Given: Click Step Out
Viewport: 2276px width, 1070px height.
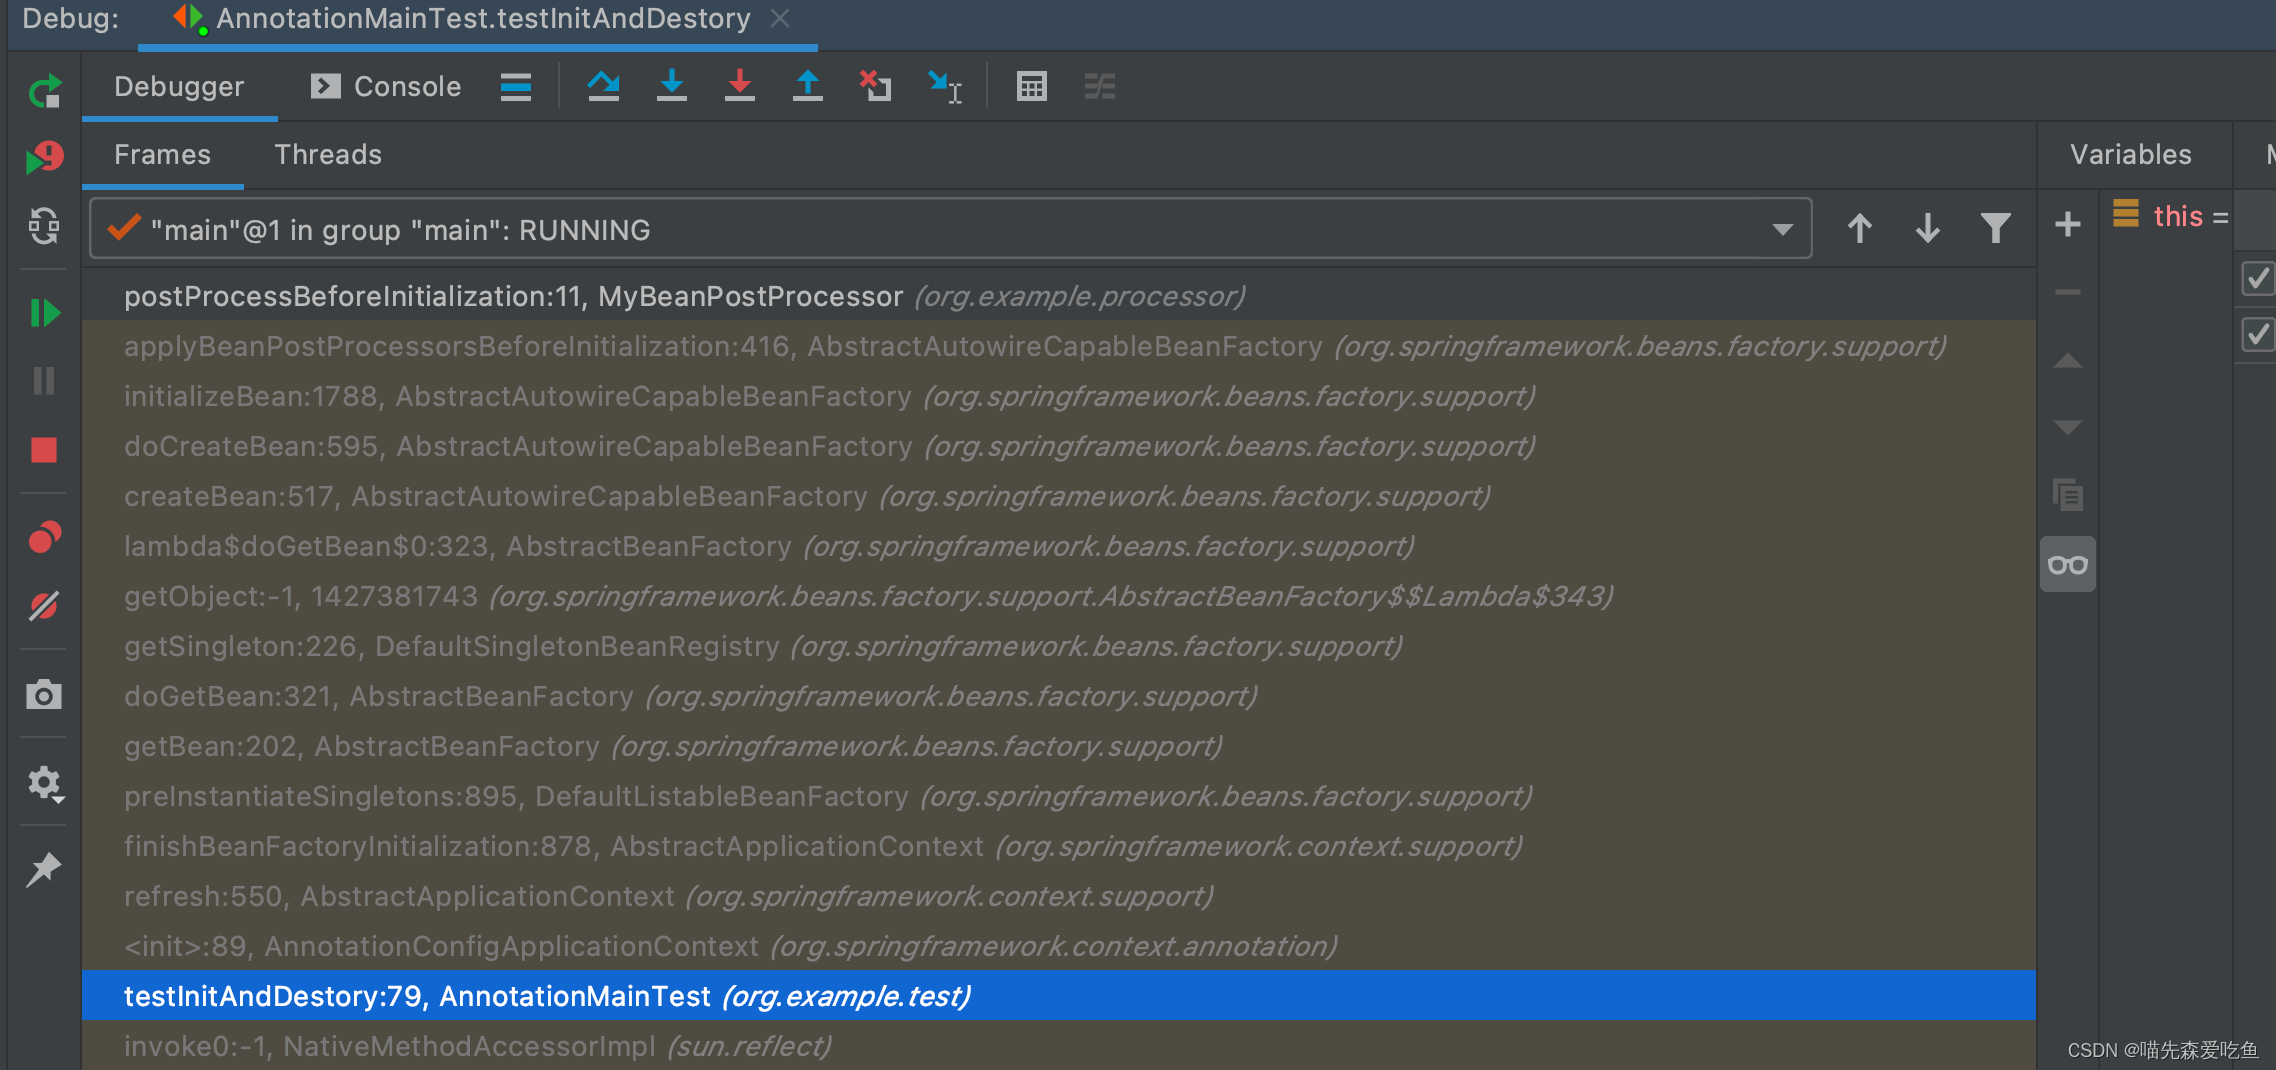Looking at the screenshot, I should click(807, 86).
